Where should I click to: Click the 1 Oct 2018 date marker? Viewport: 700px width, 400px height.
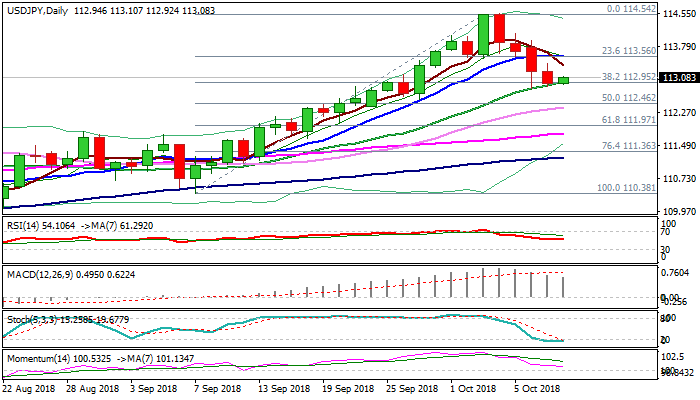click(472, 388)
